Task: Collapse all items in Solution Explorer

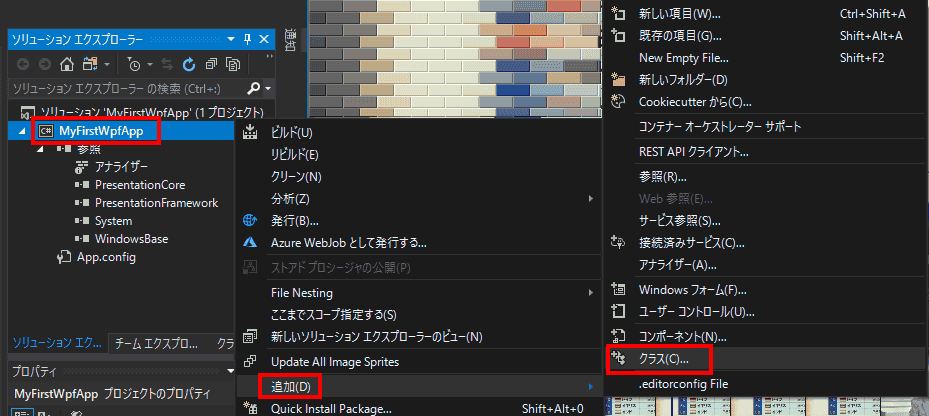Action: 212,64
